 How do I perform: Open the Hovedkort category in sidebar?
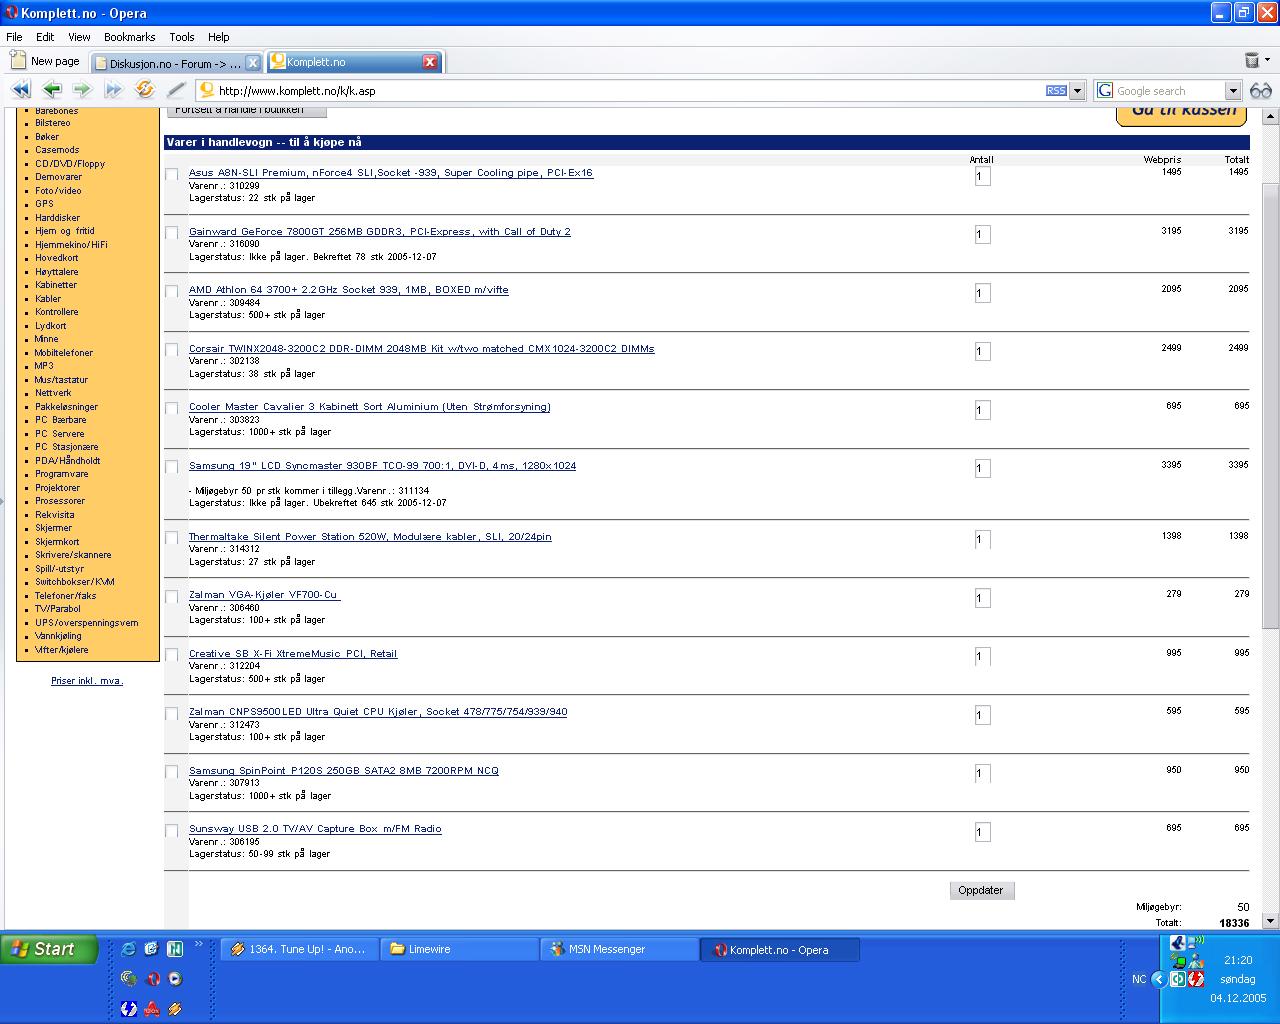pos(57,258)
